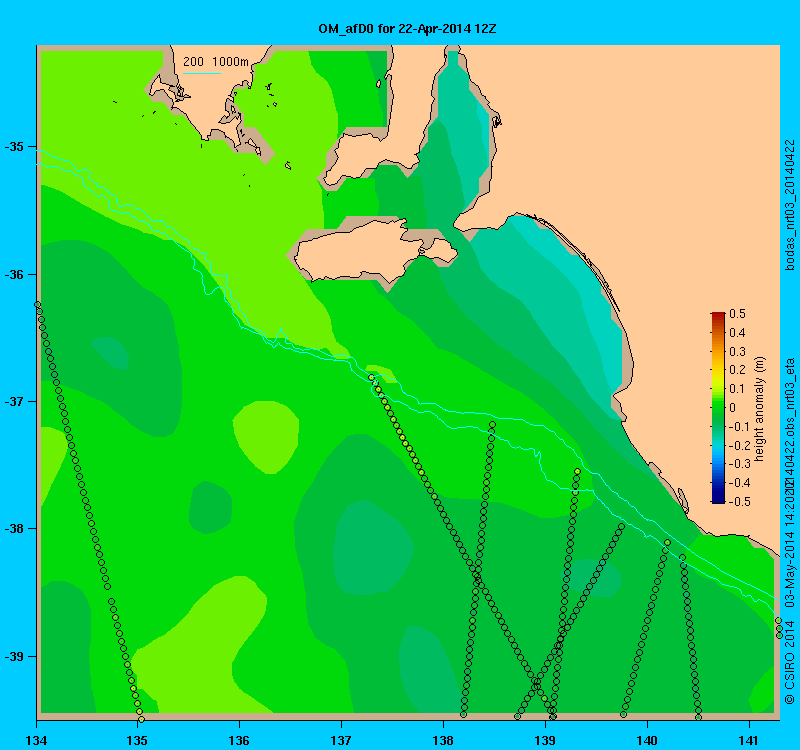
Task: Click the plot title 'OM_afD0 for 22-Apr-2014 12Z'
Action: tap(407, 29)
